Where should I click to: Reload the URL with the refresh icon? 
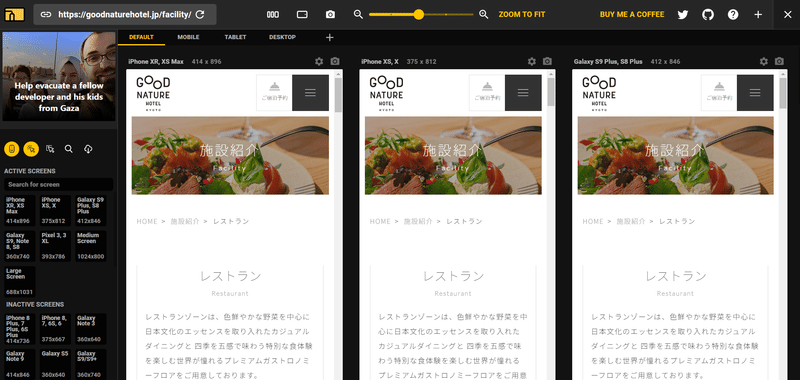tap(200, 14)
